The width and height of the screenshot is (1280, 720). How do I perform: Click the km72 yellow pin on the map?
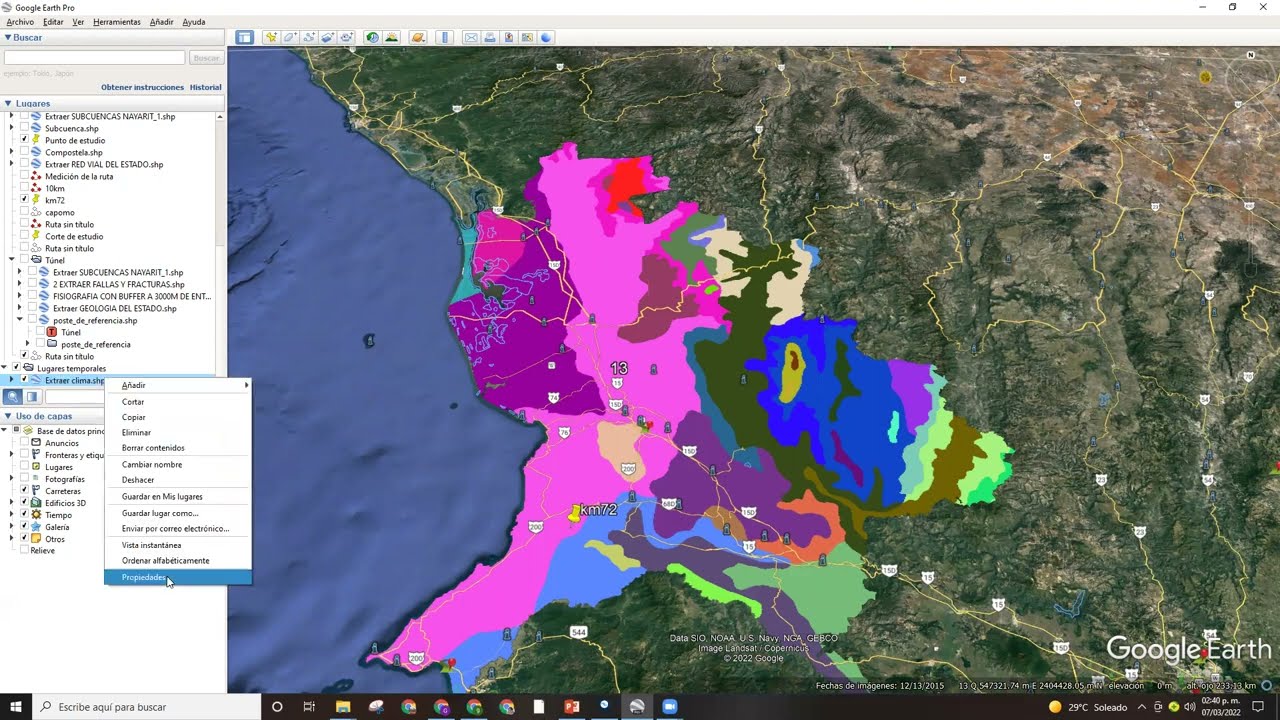coord(575,513)
